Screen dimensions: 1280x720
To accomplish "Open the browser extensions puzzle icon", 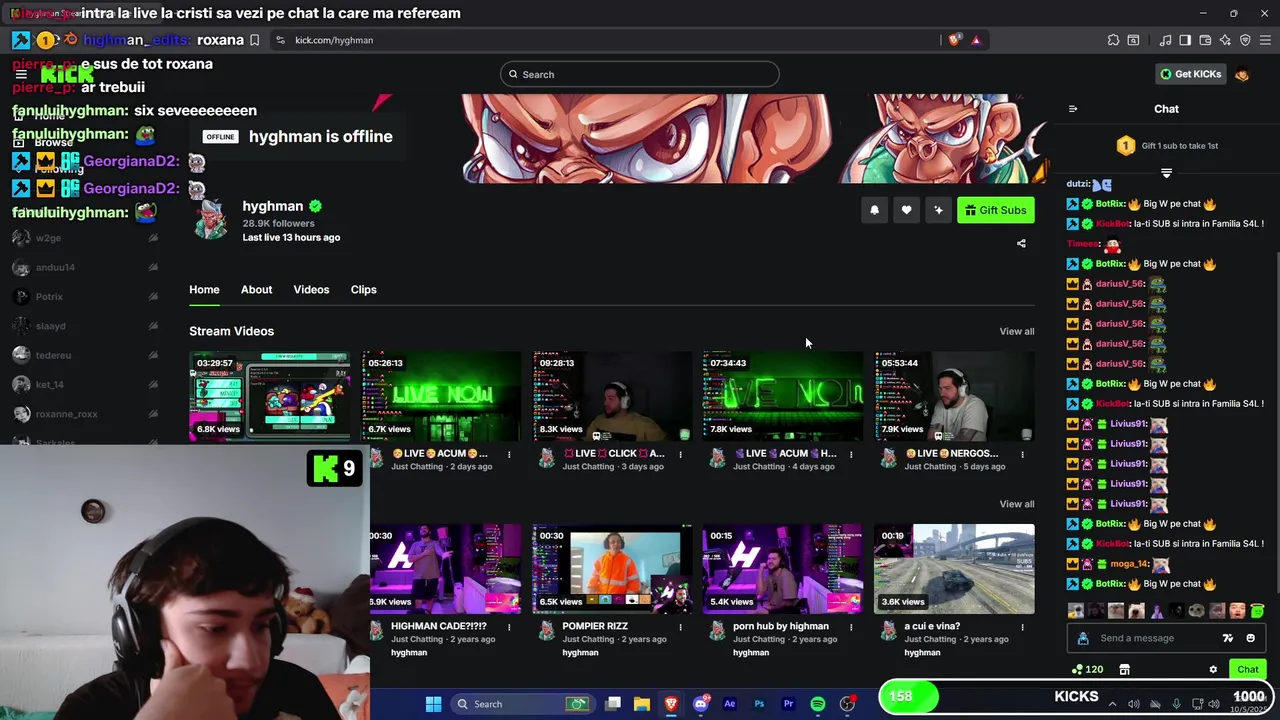I will pos(1113,40).
